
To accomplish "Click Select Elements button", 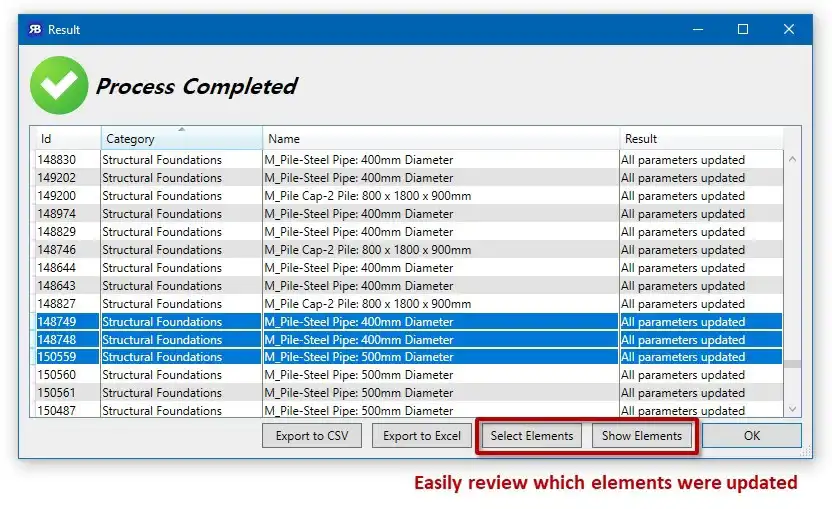I will pyautogui.click(x=532, y=436).
